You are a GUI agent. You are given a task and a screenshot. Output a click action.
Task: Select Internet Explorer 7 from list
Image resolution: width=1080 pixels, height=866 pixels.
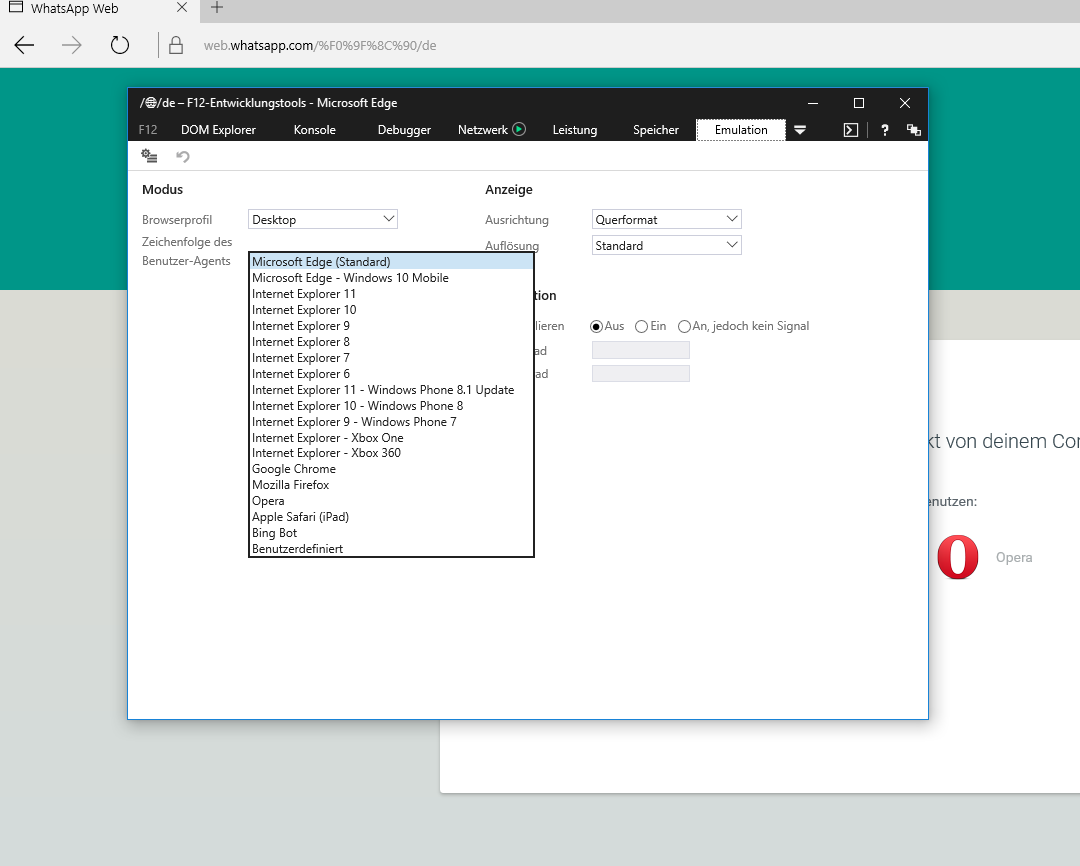coord(391,358)
